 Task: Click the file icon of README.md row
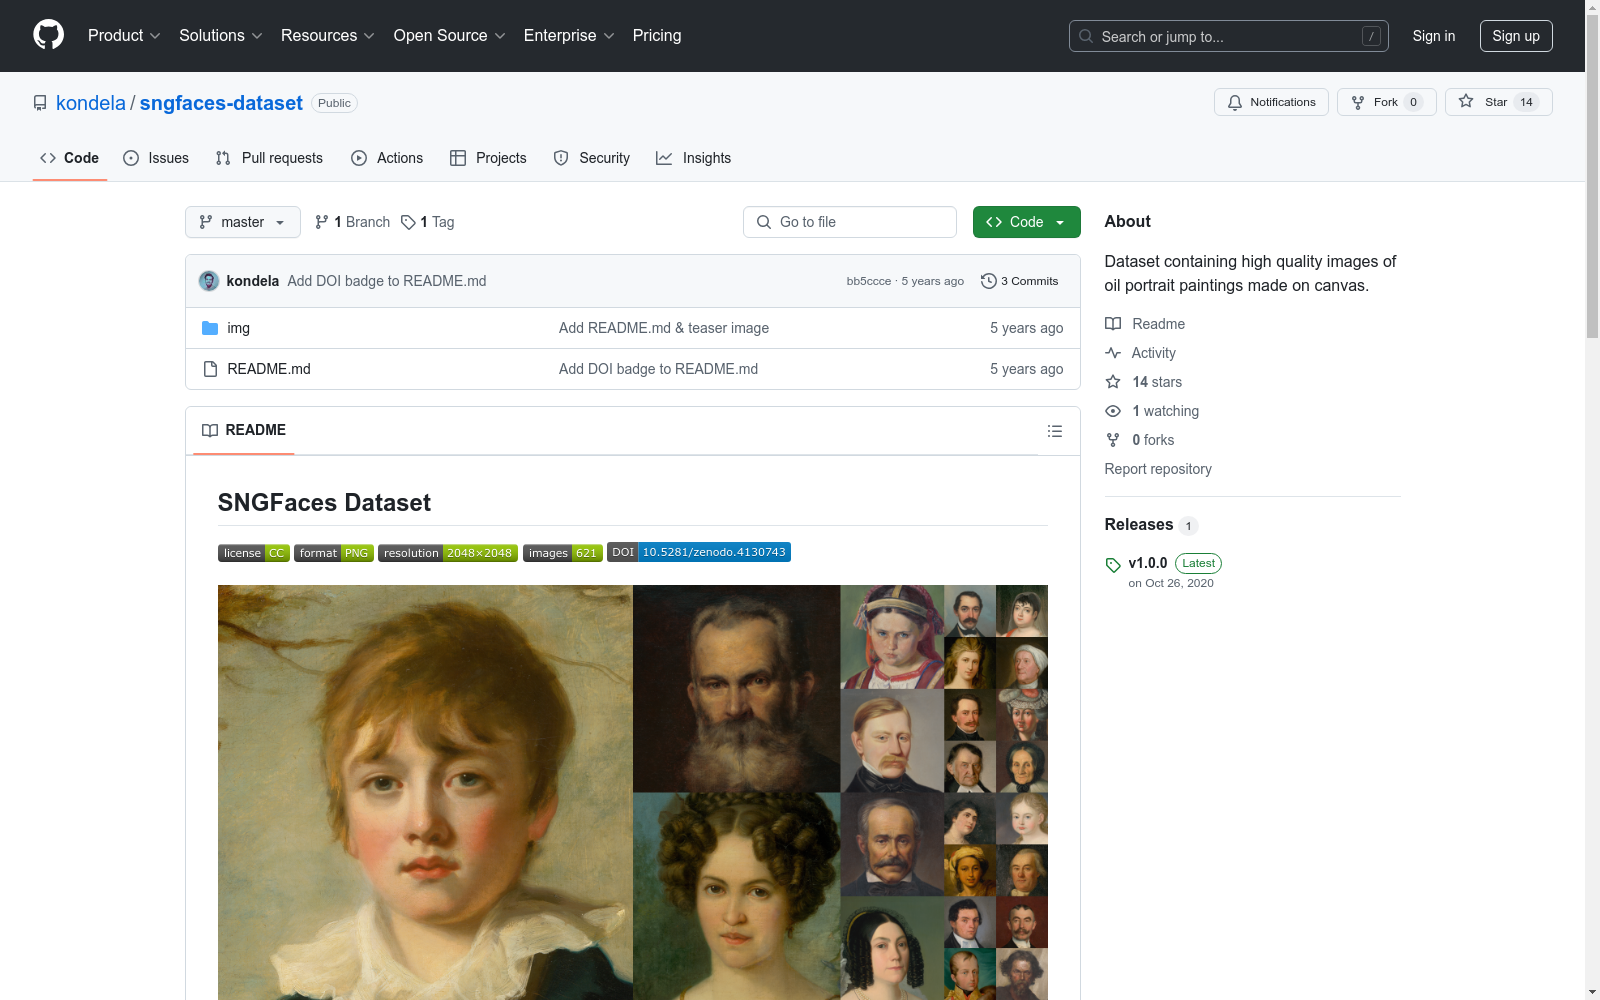point(210,369)
